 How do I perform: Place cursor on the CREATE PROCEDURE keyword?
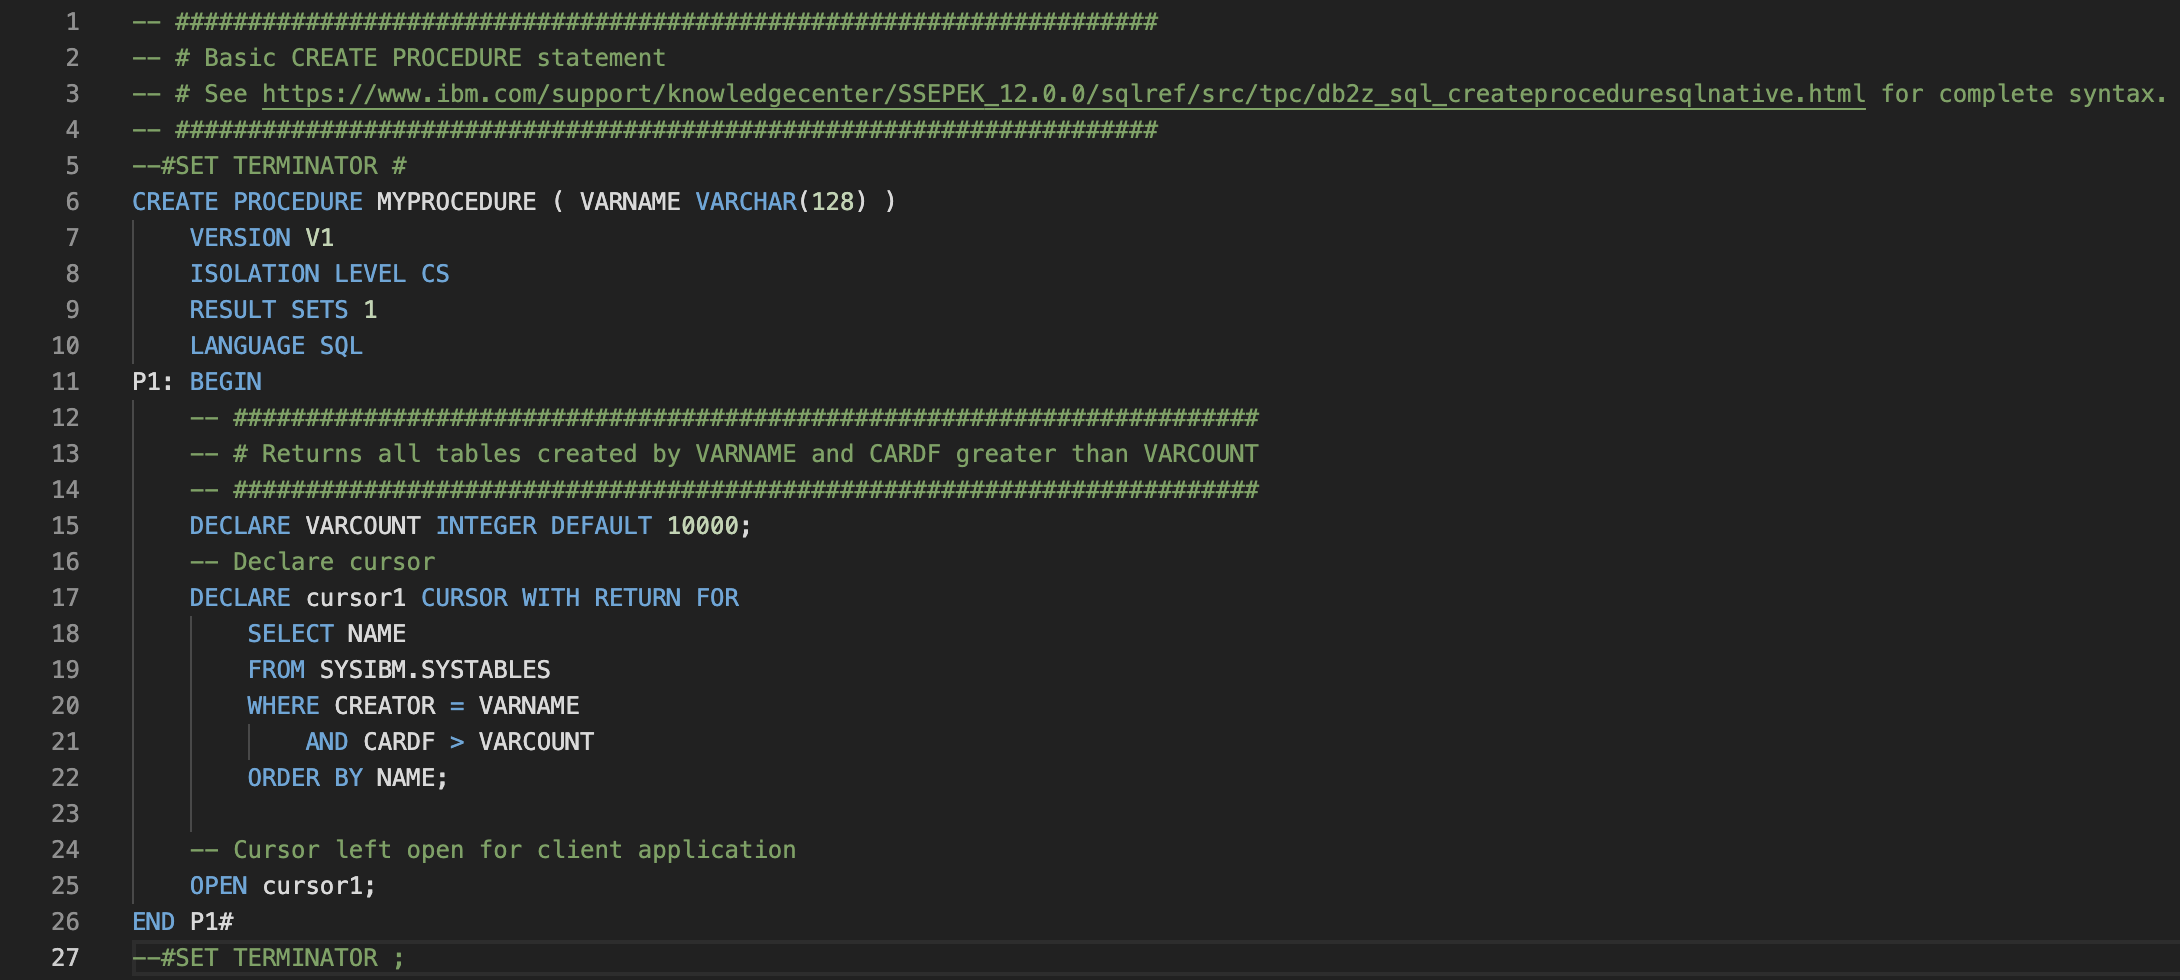pos(246,201)
